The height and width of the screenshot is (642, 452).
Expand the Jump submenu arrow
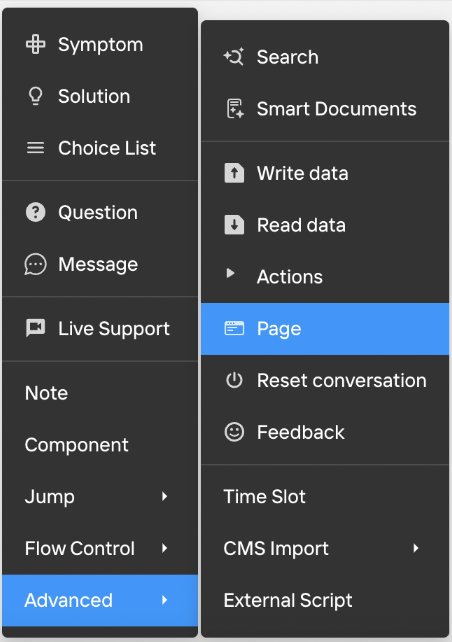point(165,497)
